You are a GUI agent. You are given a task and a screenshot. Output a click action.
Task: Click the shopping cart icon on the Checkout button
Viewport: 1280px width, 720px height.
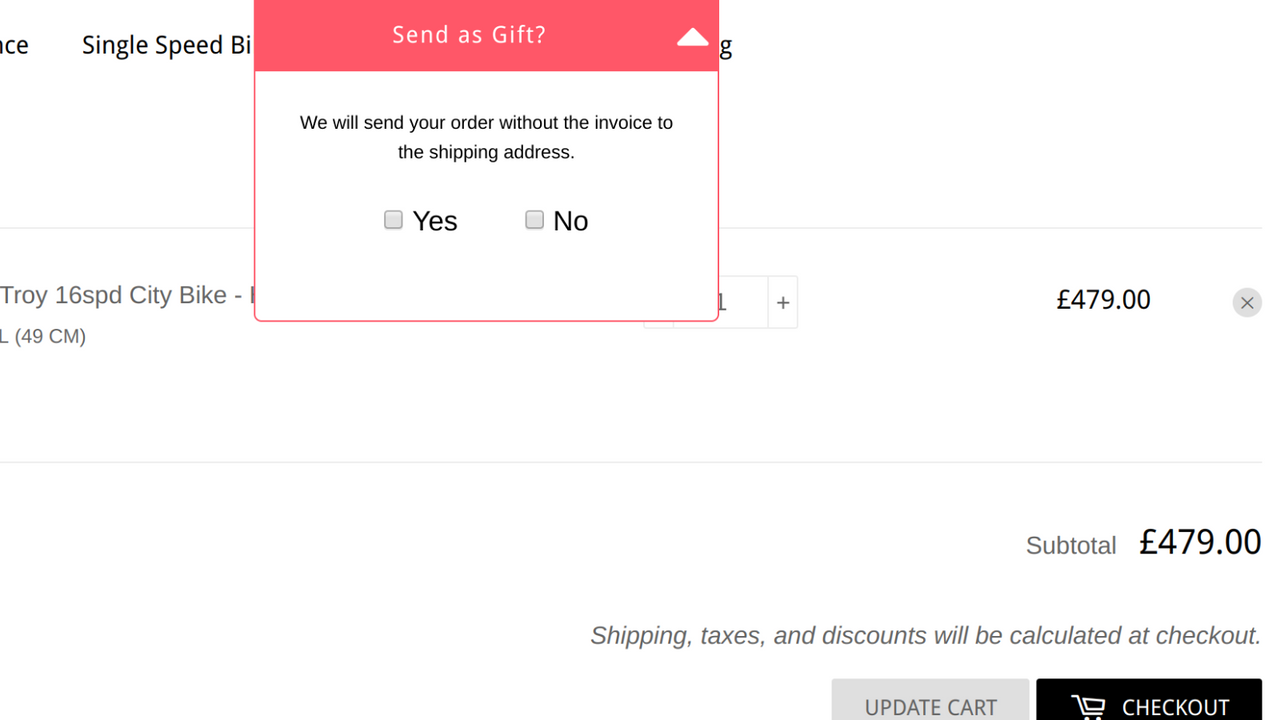[1086, 706]
